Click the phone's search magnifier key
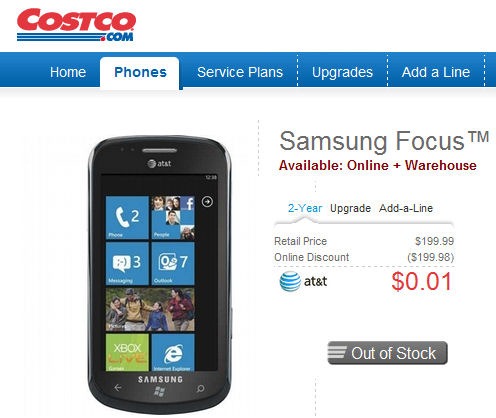496x418 pixels. click(x=200, y=388)
